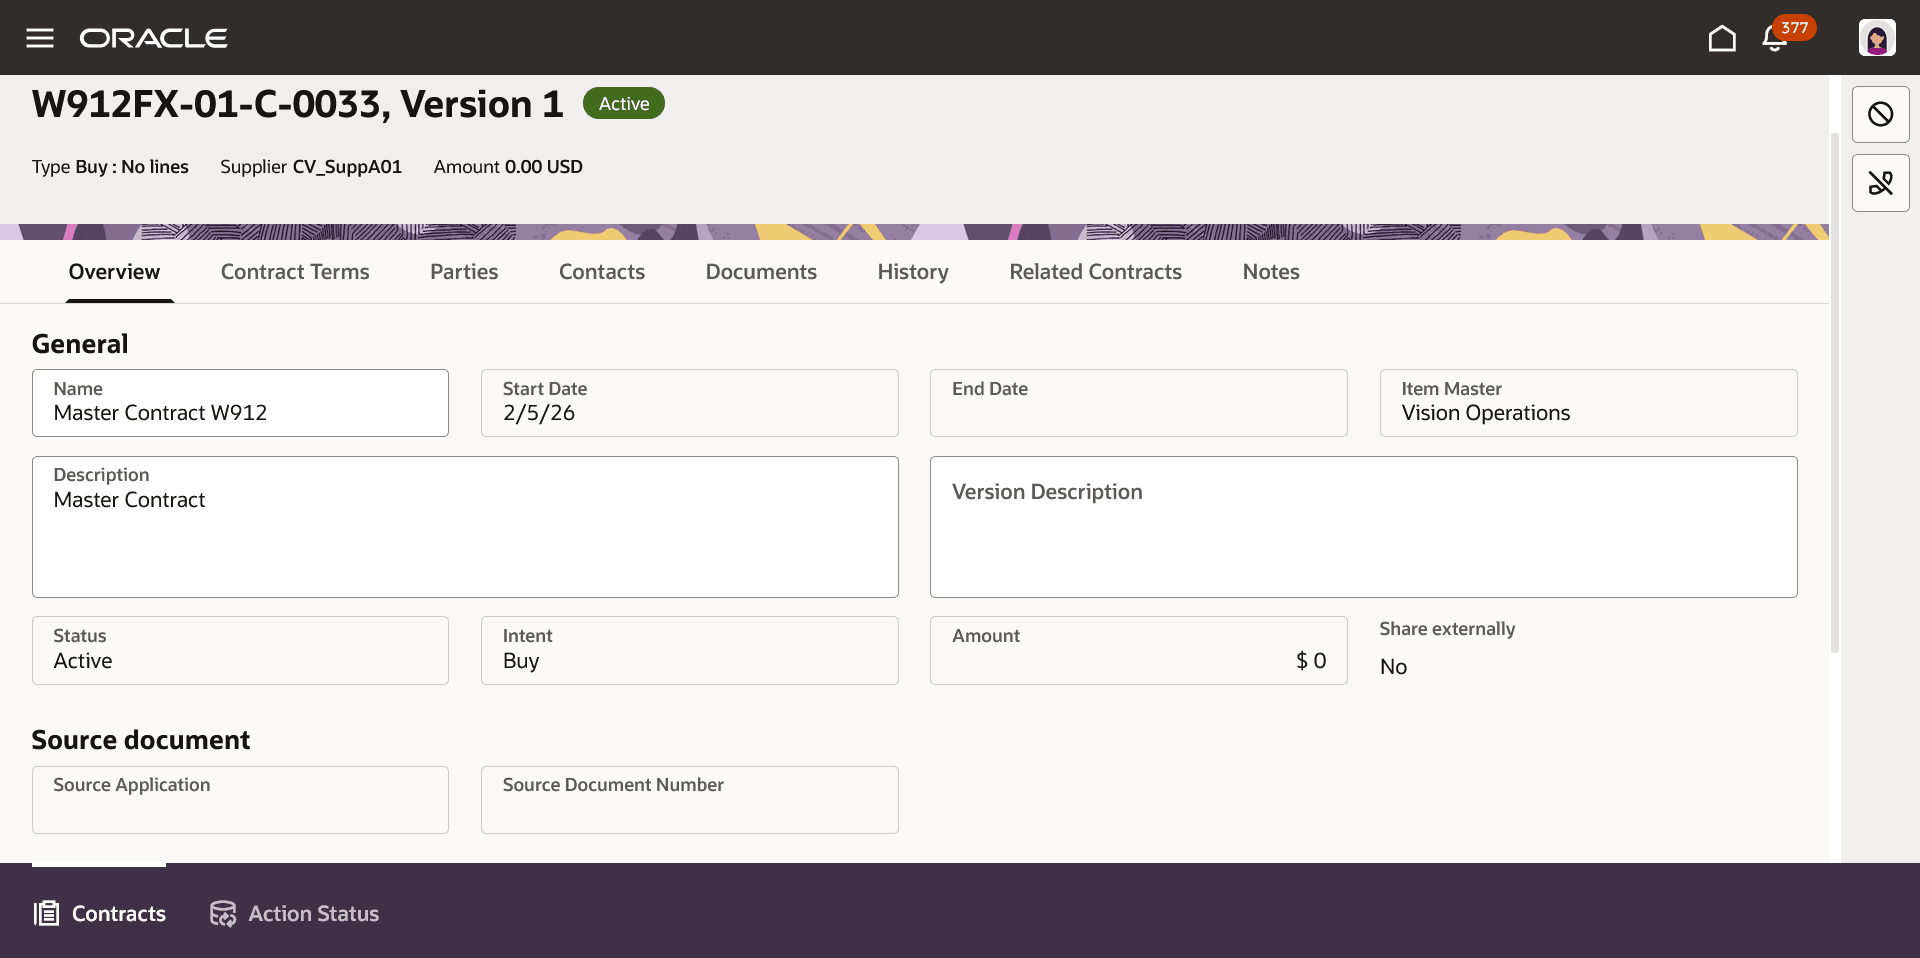Switch to the Contract Terms tab

coord(295,271)
